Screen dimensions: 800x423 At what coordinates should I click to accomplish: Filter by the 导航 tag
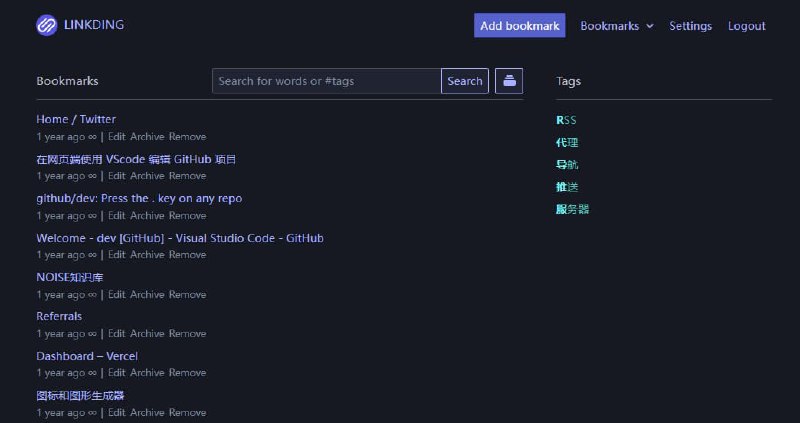567,165
